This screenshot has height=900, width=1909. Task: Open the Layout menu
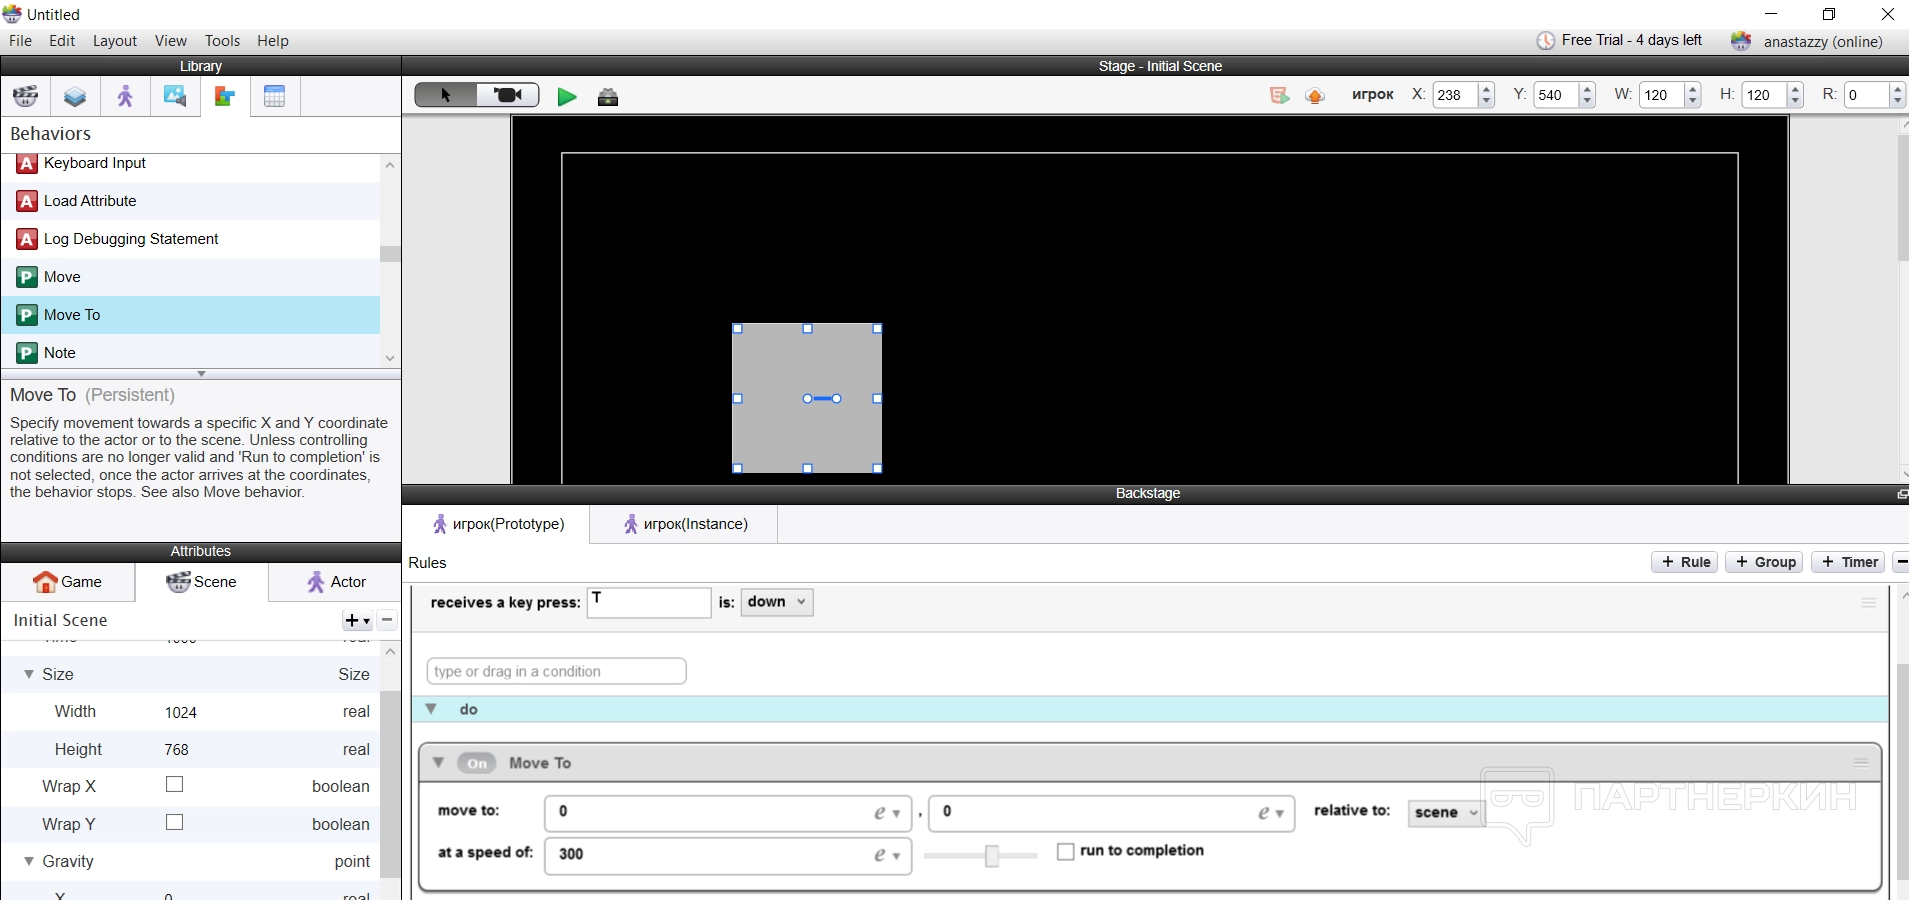click(x=114, y=41)
